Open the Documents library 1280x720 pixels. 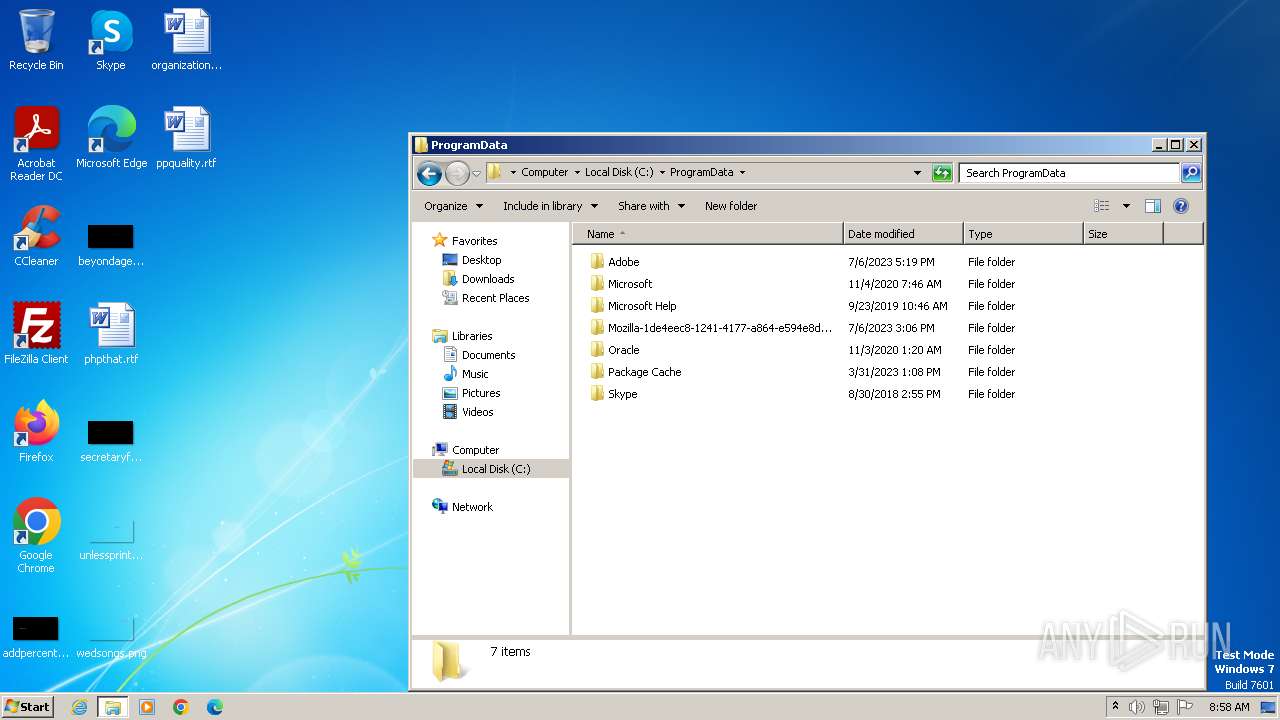tap(488, 355)
